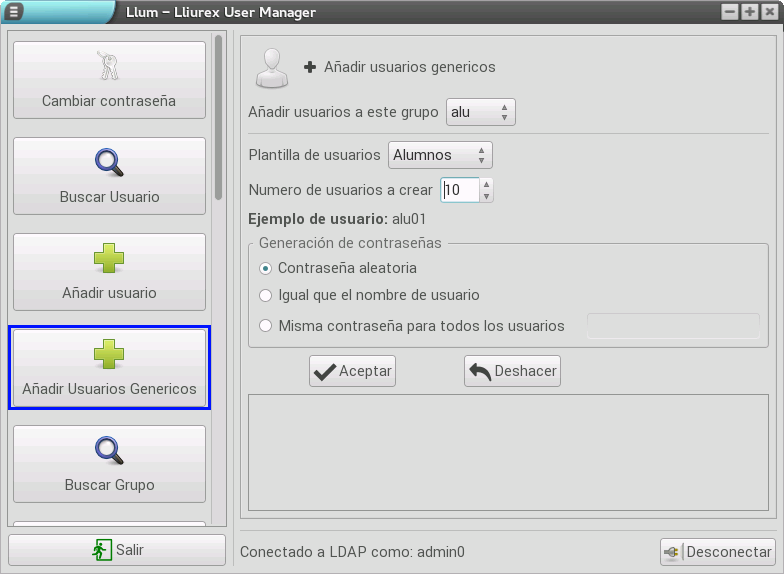Viewport: 784px width, 574px height.
Task: Click the user avatar icon in the header
Action: (270, 68)
